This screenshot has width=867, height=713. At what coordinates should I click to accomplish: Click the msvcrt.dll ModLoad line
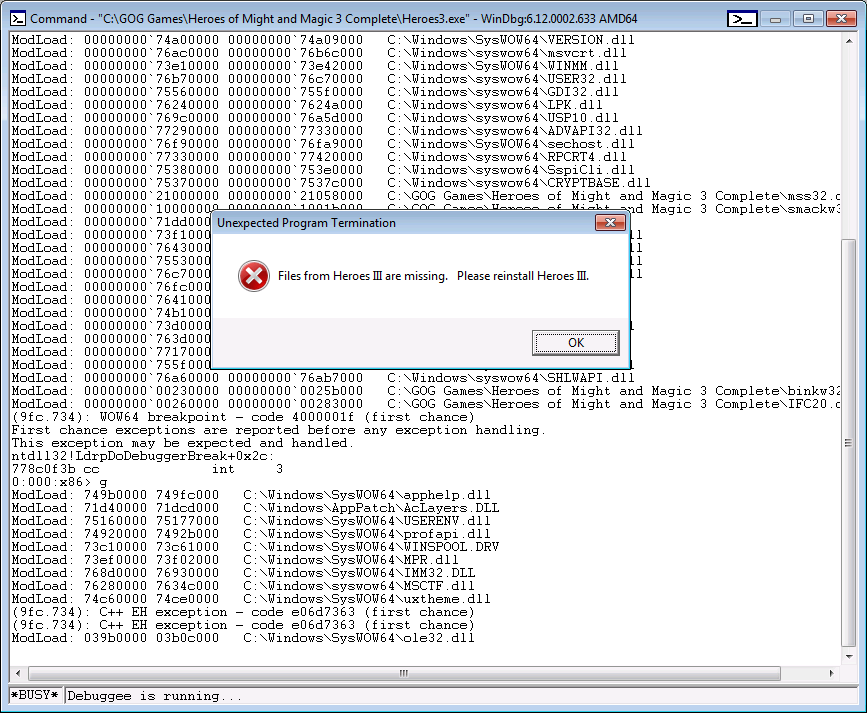319,53
